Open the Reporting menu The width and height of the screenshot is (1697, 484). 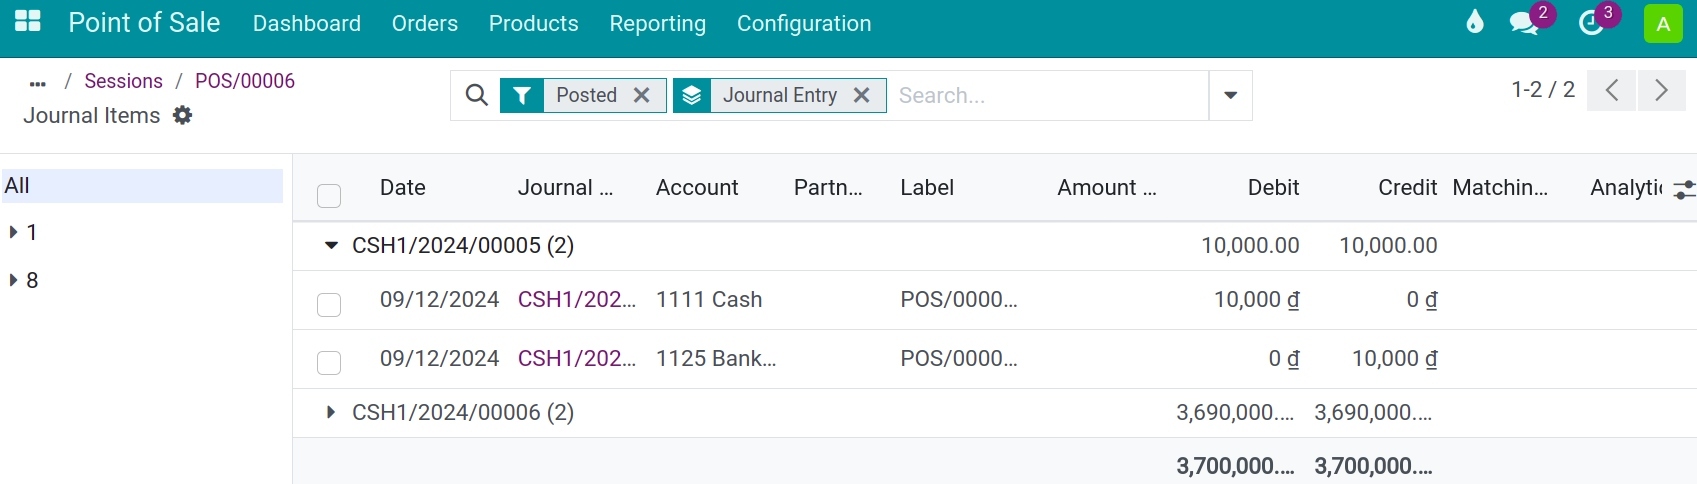[658, 23]
